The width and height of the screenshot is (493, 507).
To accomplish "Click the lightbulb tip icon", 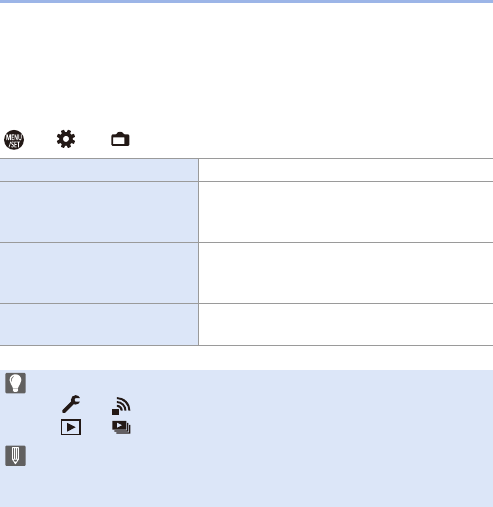I will coord(15,383).
